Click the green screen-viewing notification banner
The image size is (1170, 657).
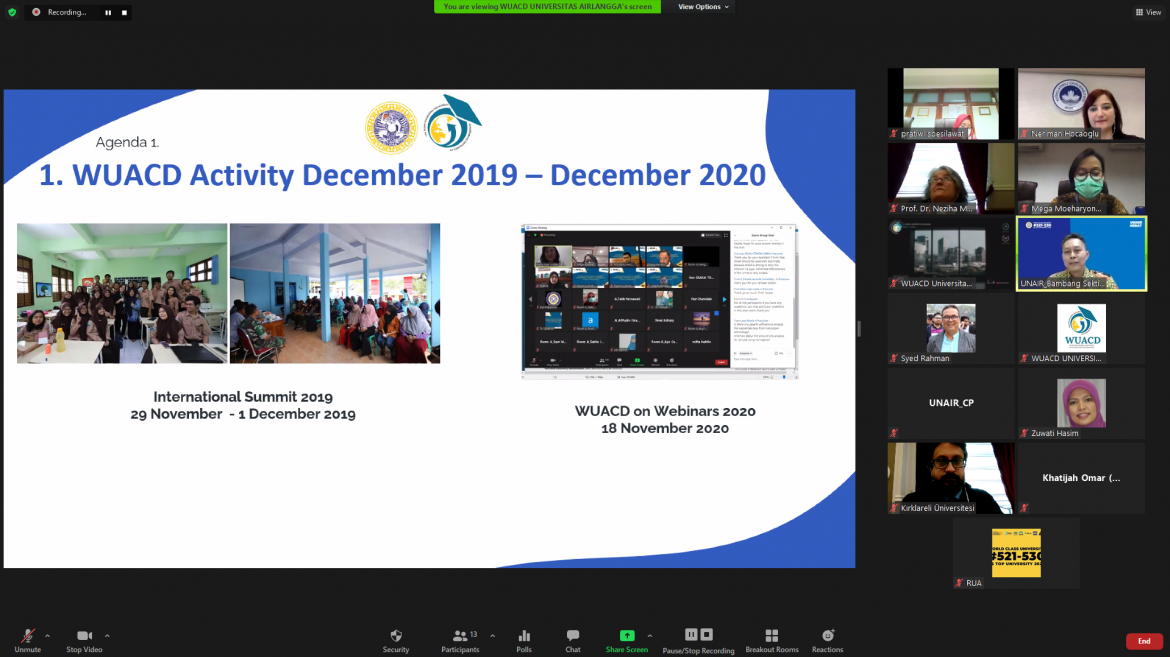[547, 7]
